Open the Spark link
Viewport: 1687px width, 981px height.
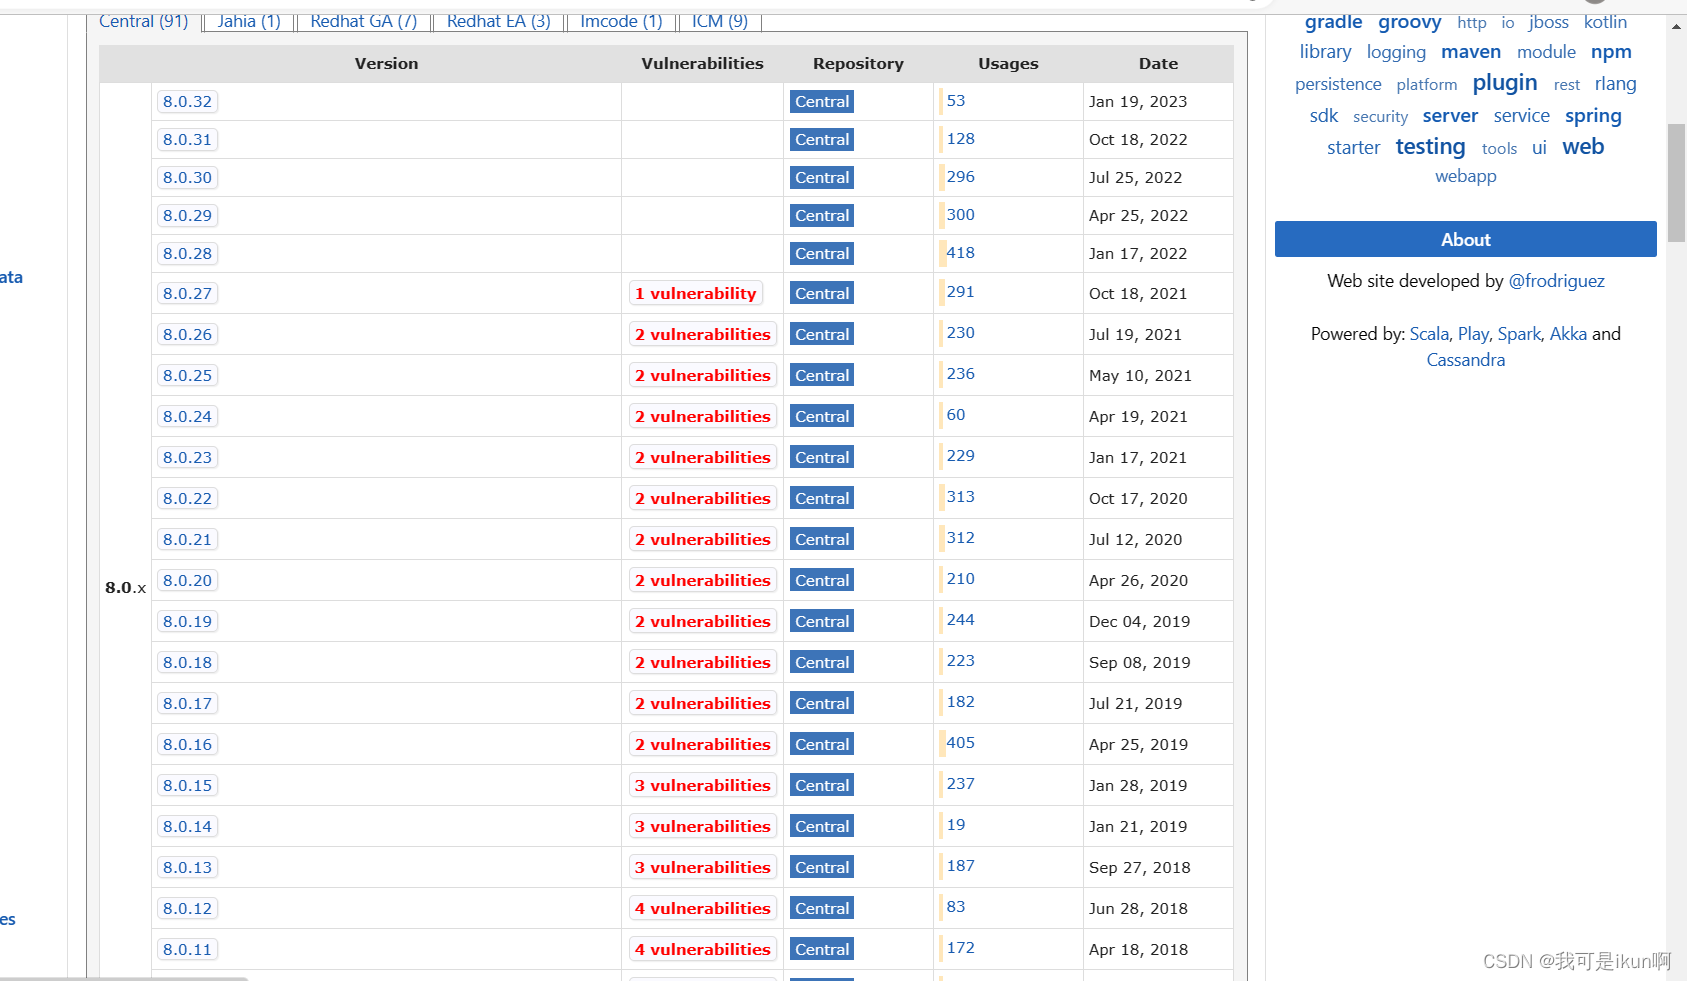click(x=1519, y=334)
